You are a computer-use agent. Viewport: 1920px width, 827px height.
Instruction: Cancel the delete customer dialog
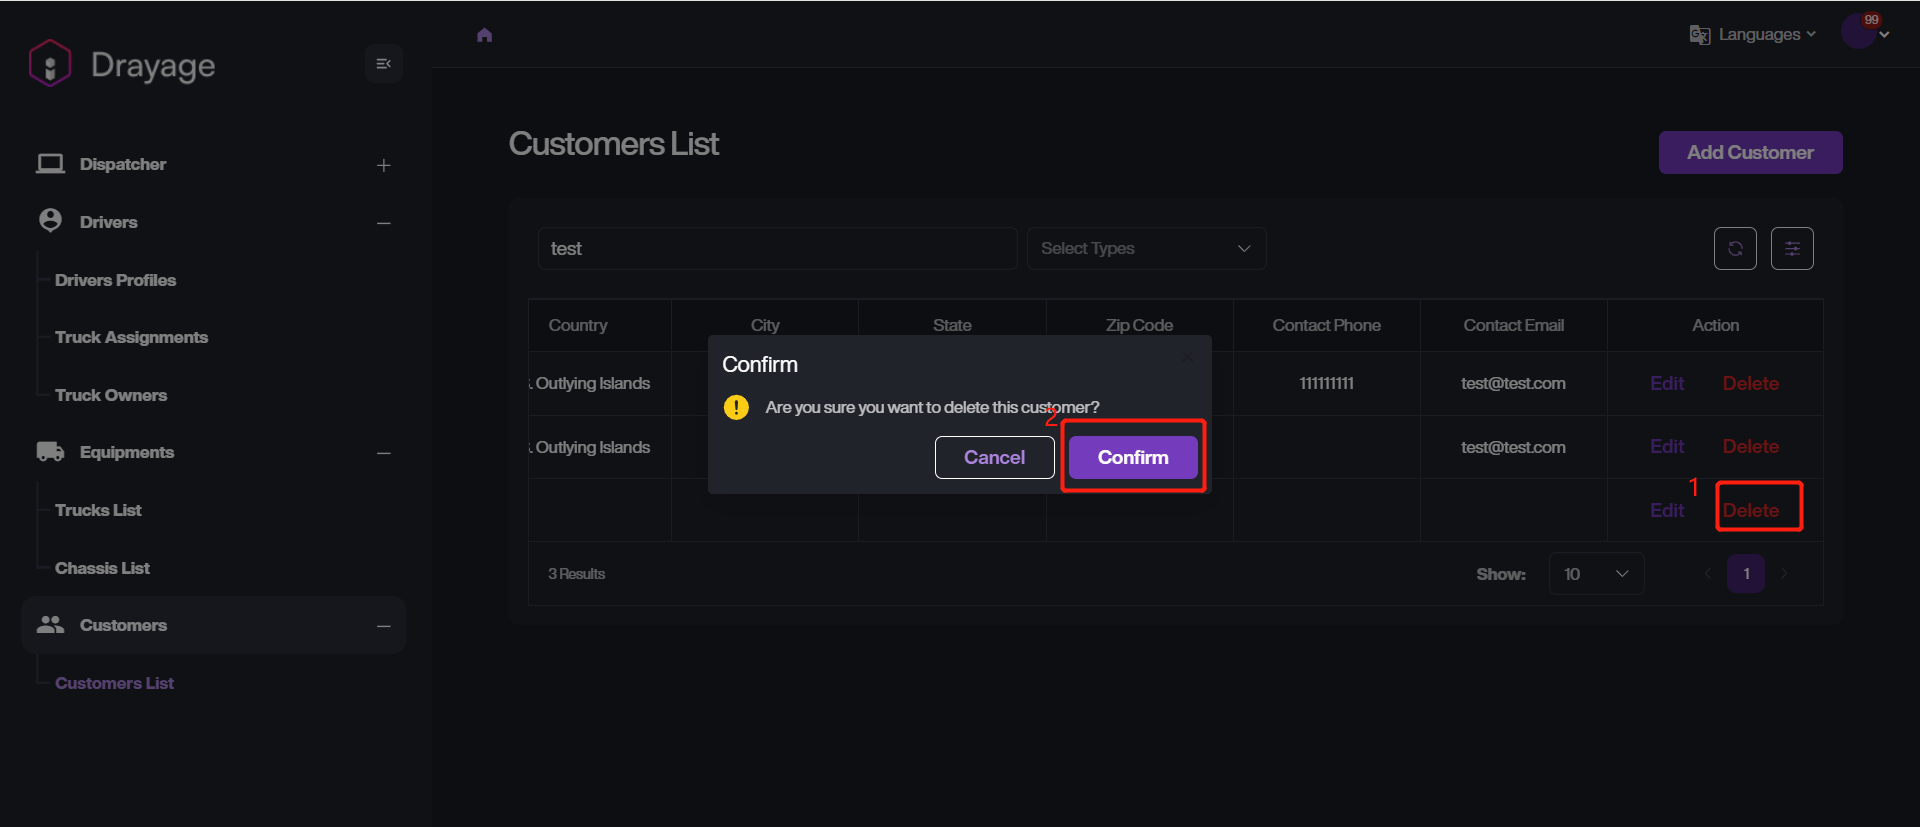994,458
